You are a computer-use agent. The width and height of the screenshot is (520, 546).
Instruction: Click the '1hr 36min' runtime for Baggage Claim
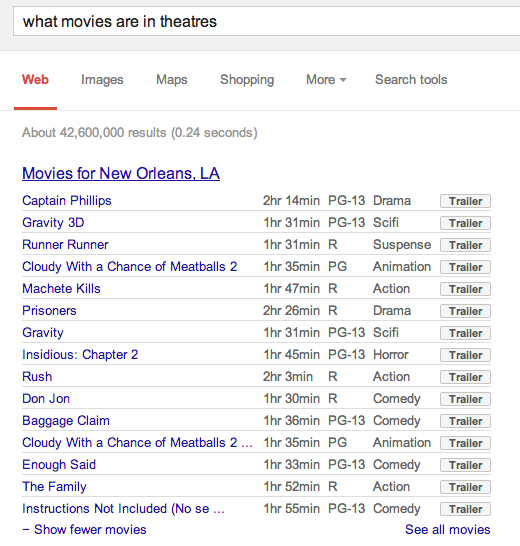coord(292,421)
